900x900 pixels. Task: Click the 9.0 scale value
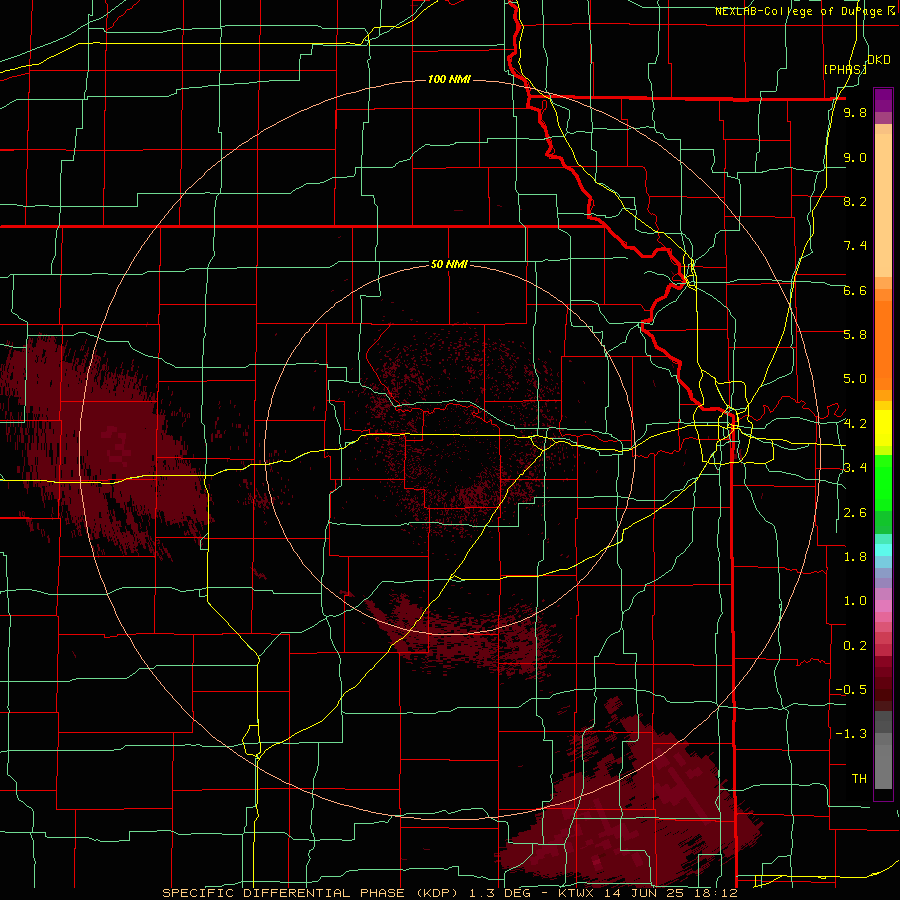(x=855, y=158)
